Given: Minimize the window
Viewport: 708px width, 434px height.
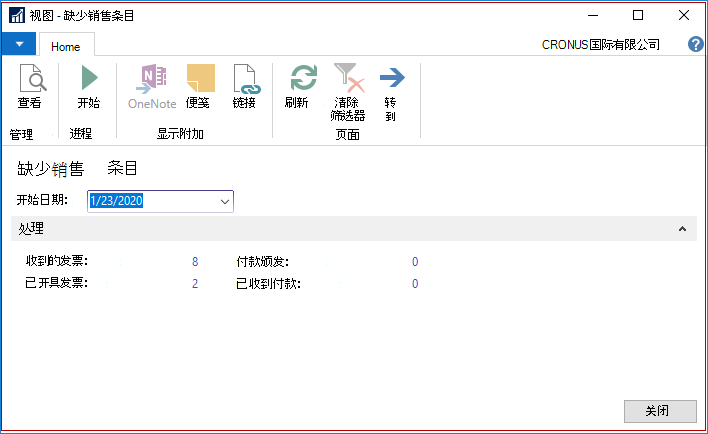Looking at the screenshot, I should point(593,15).
